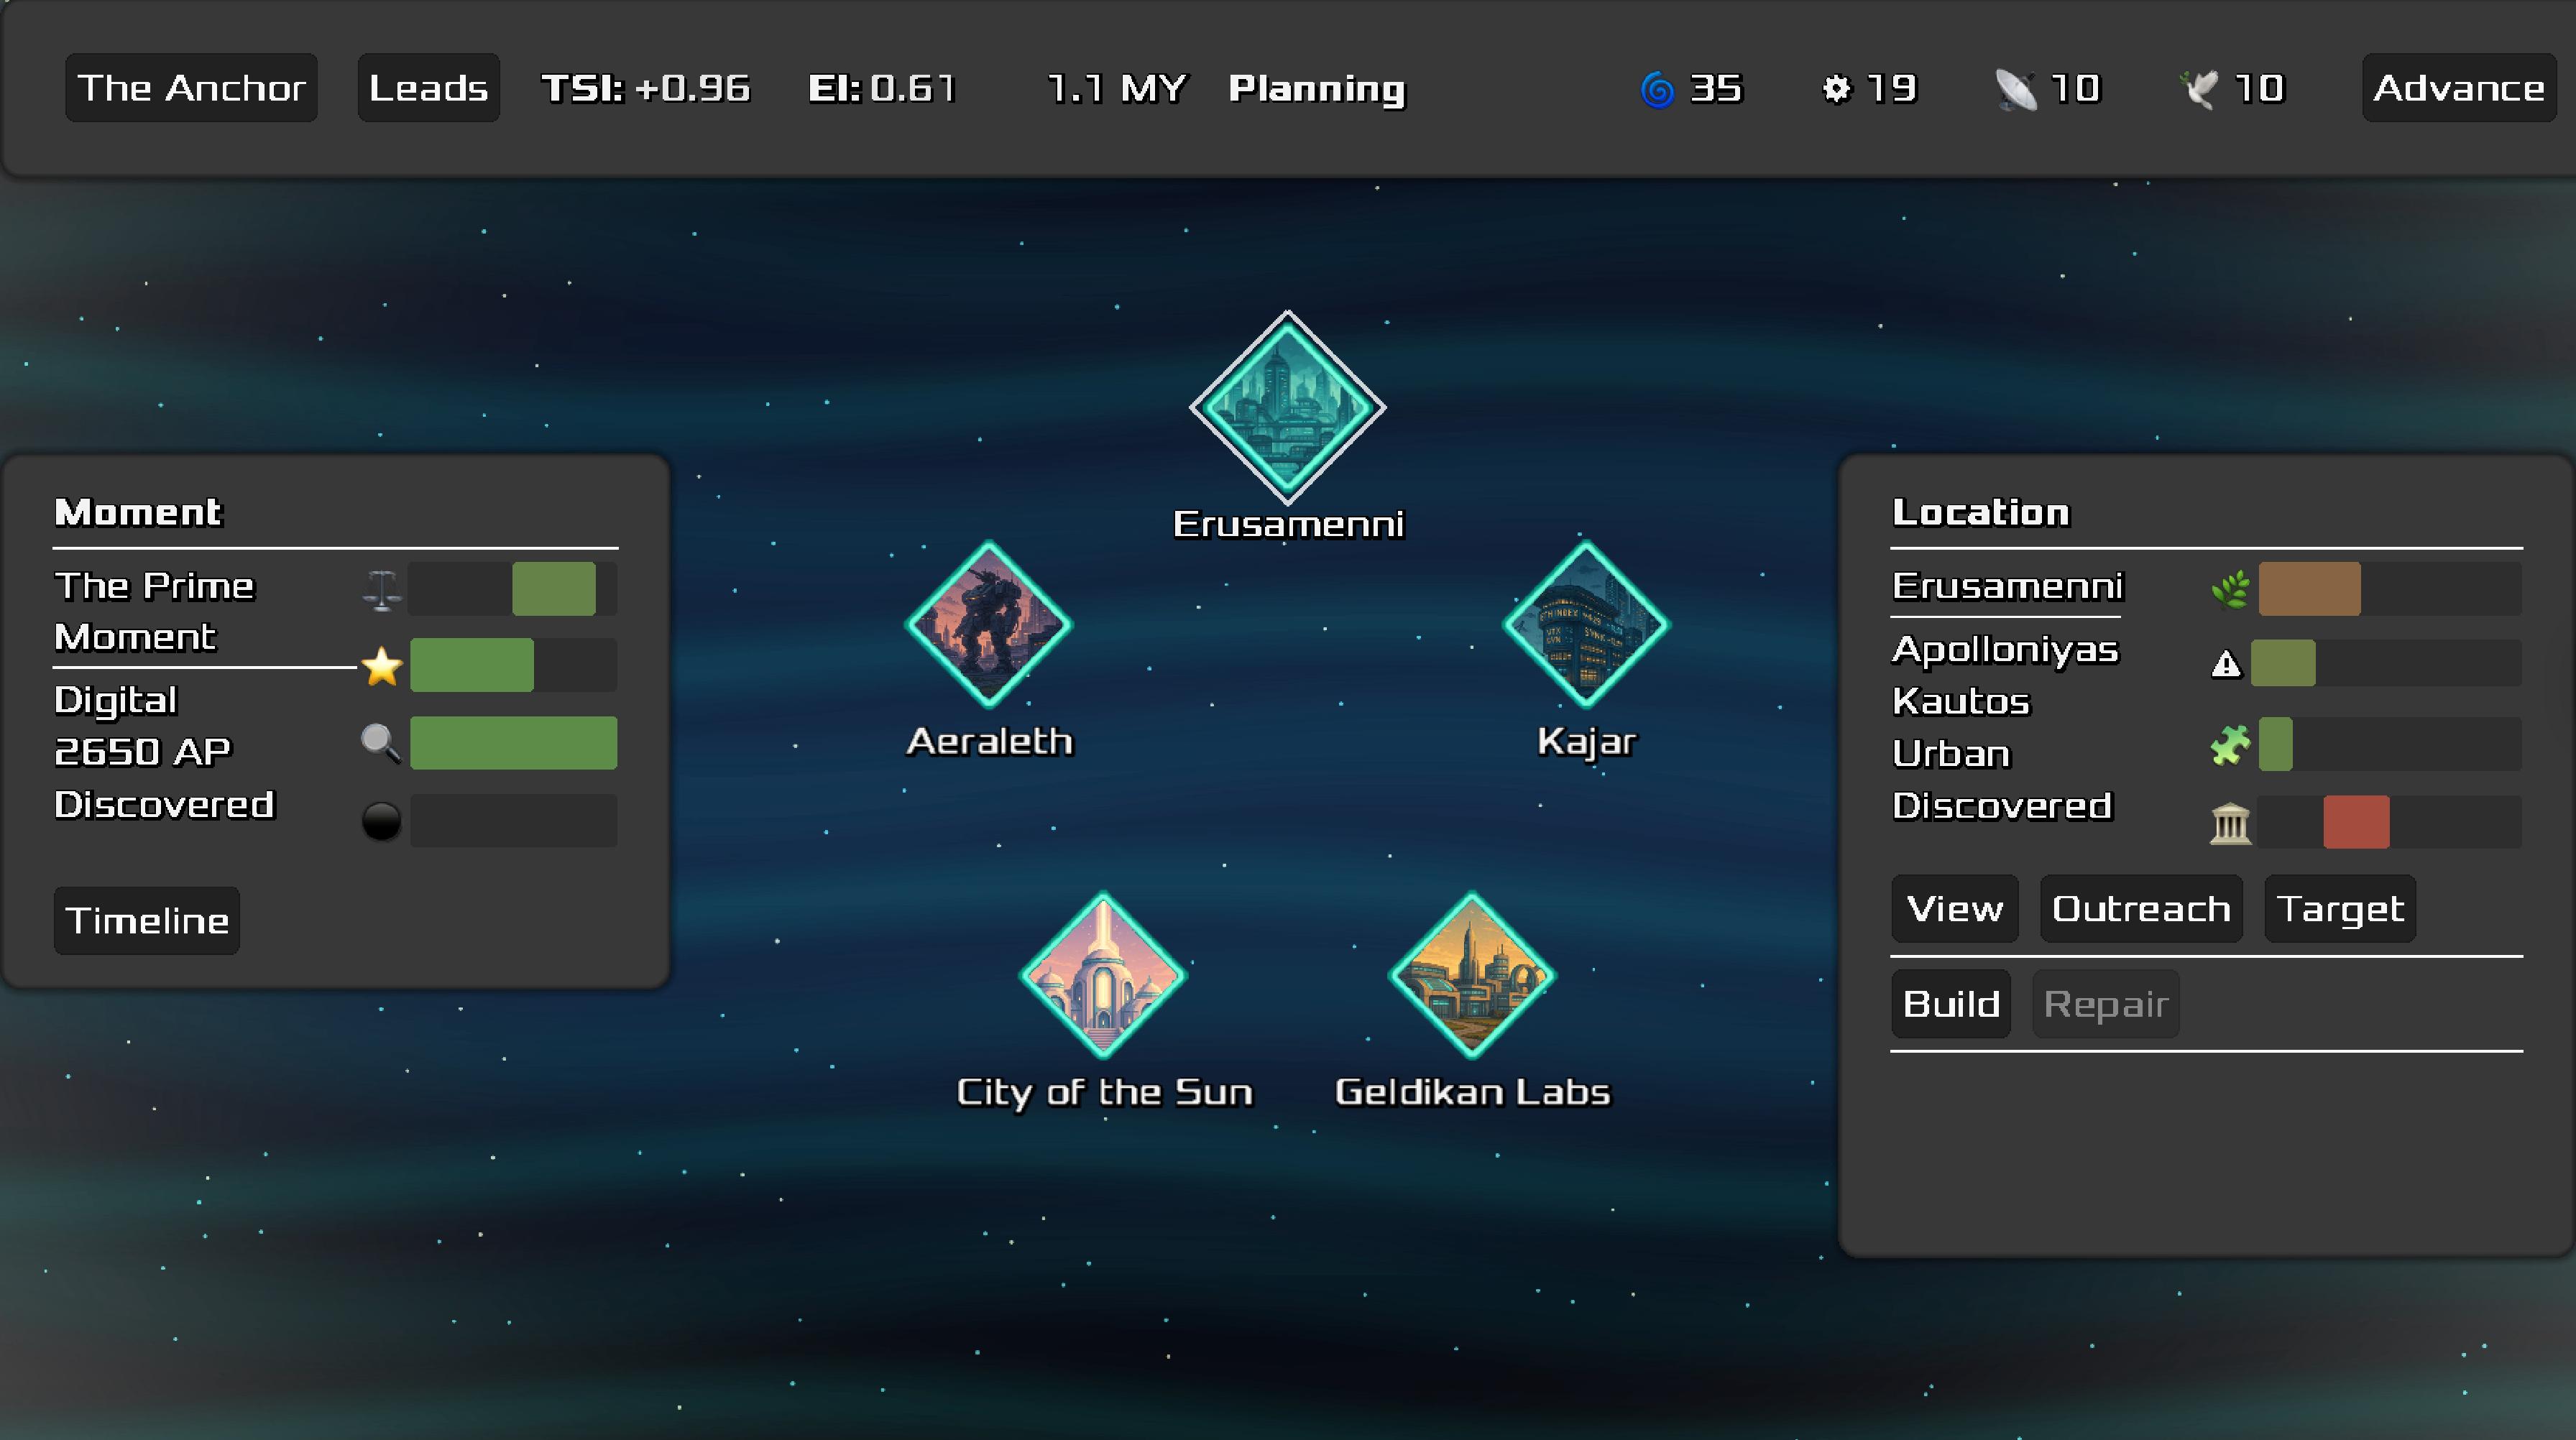Select the Kajar location on the map

coord(1586,625)
